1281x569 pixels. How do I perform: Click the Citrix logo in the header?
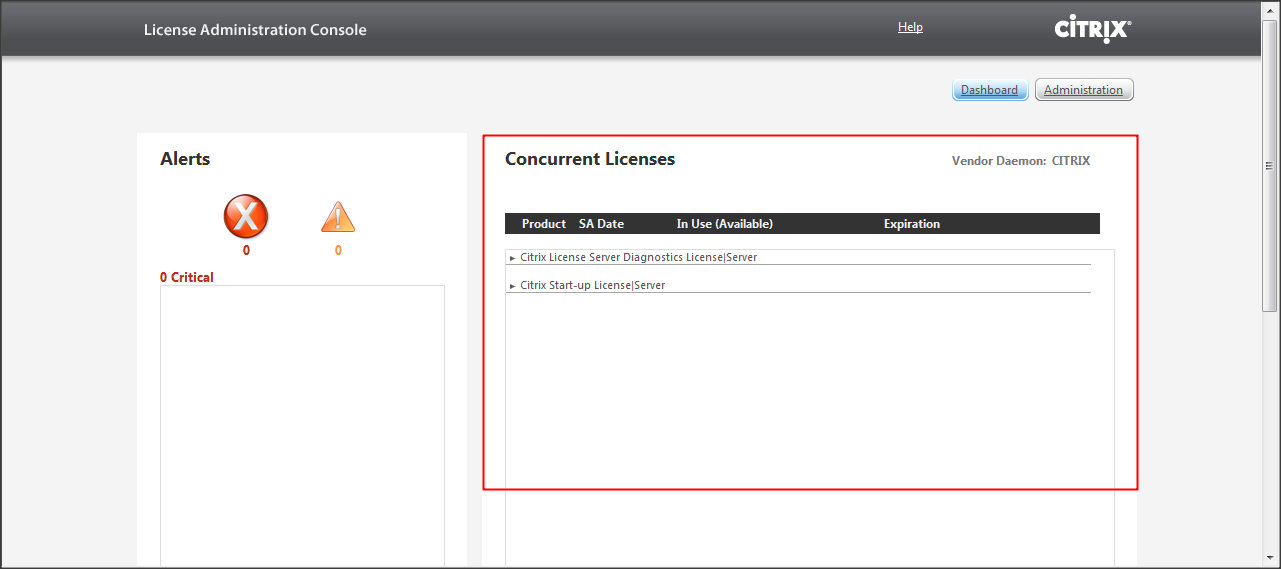pyautogui.click(x=1092, y=30)
